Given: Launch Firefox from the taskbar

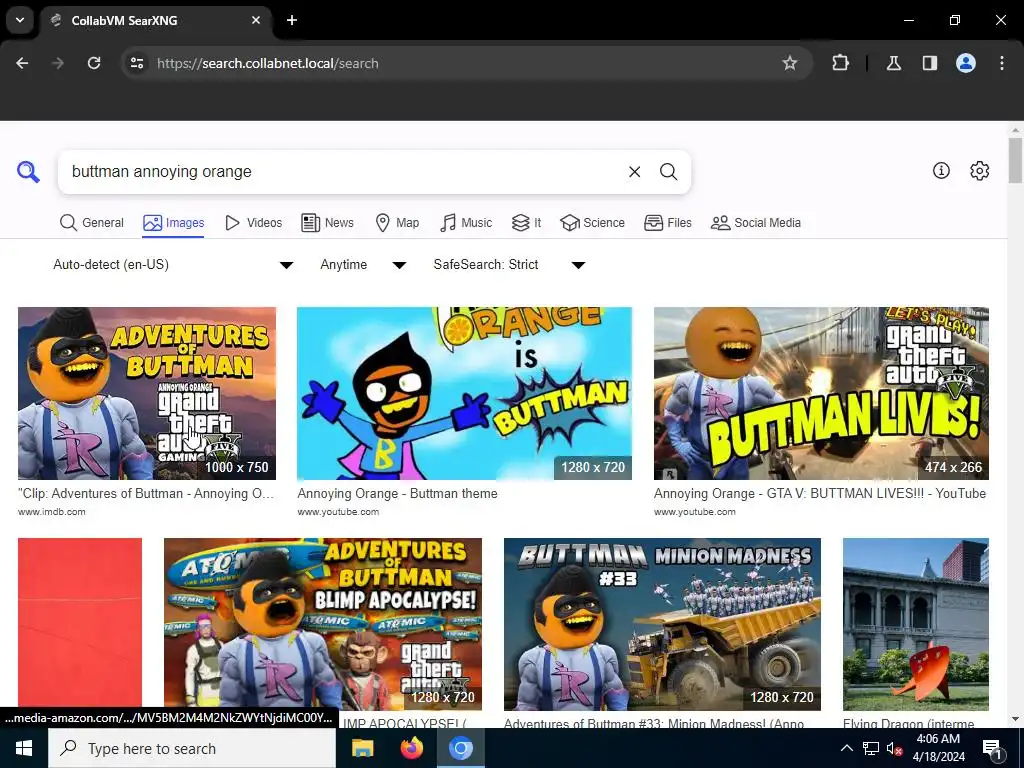Looking at the screenshot, I should pyautogui.click(x=411, y=748).
